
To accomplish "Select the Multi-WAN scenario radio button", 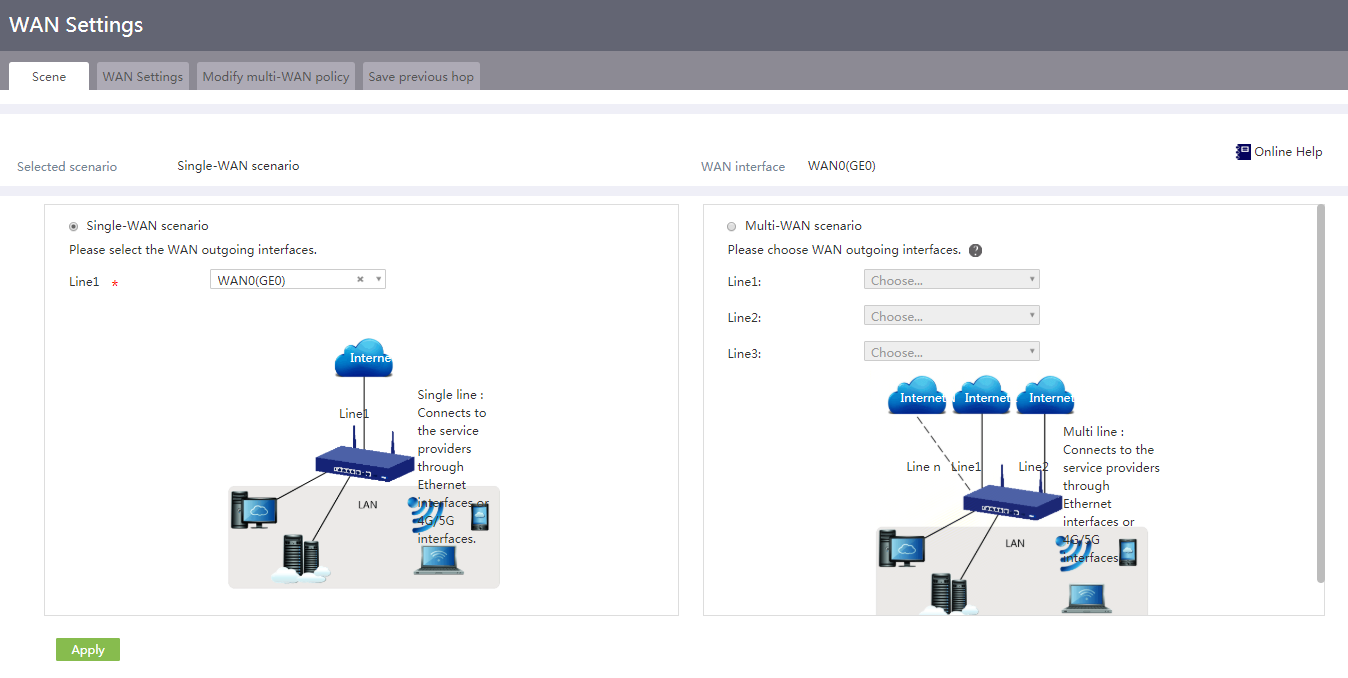I will tap(732, 227).
